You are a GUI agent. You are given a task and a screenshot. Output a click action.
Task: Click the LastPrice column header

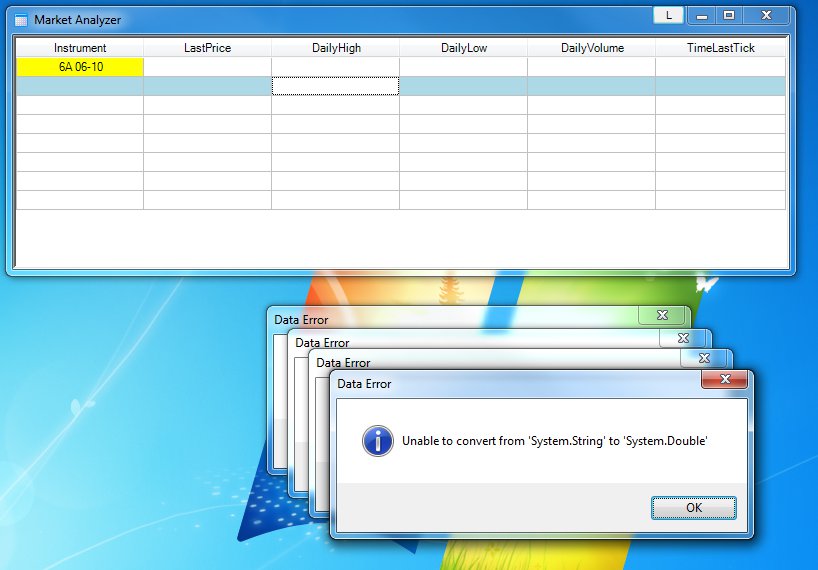[207, 48]
